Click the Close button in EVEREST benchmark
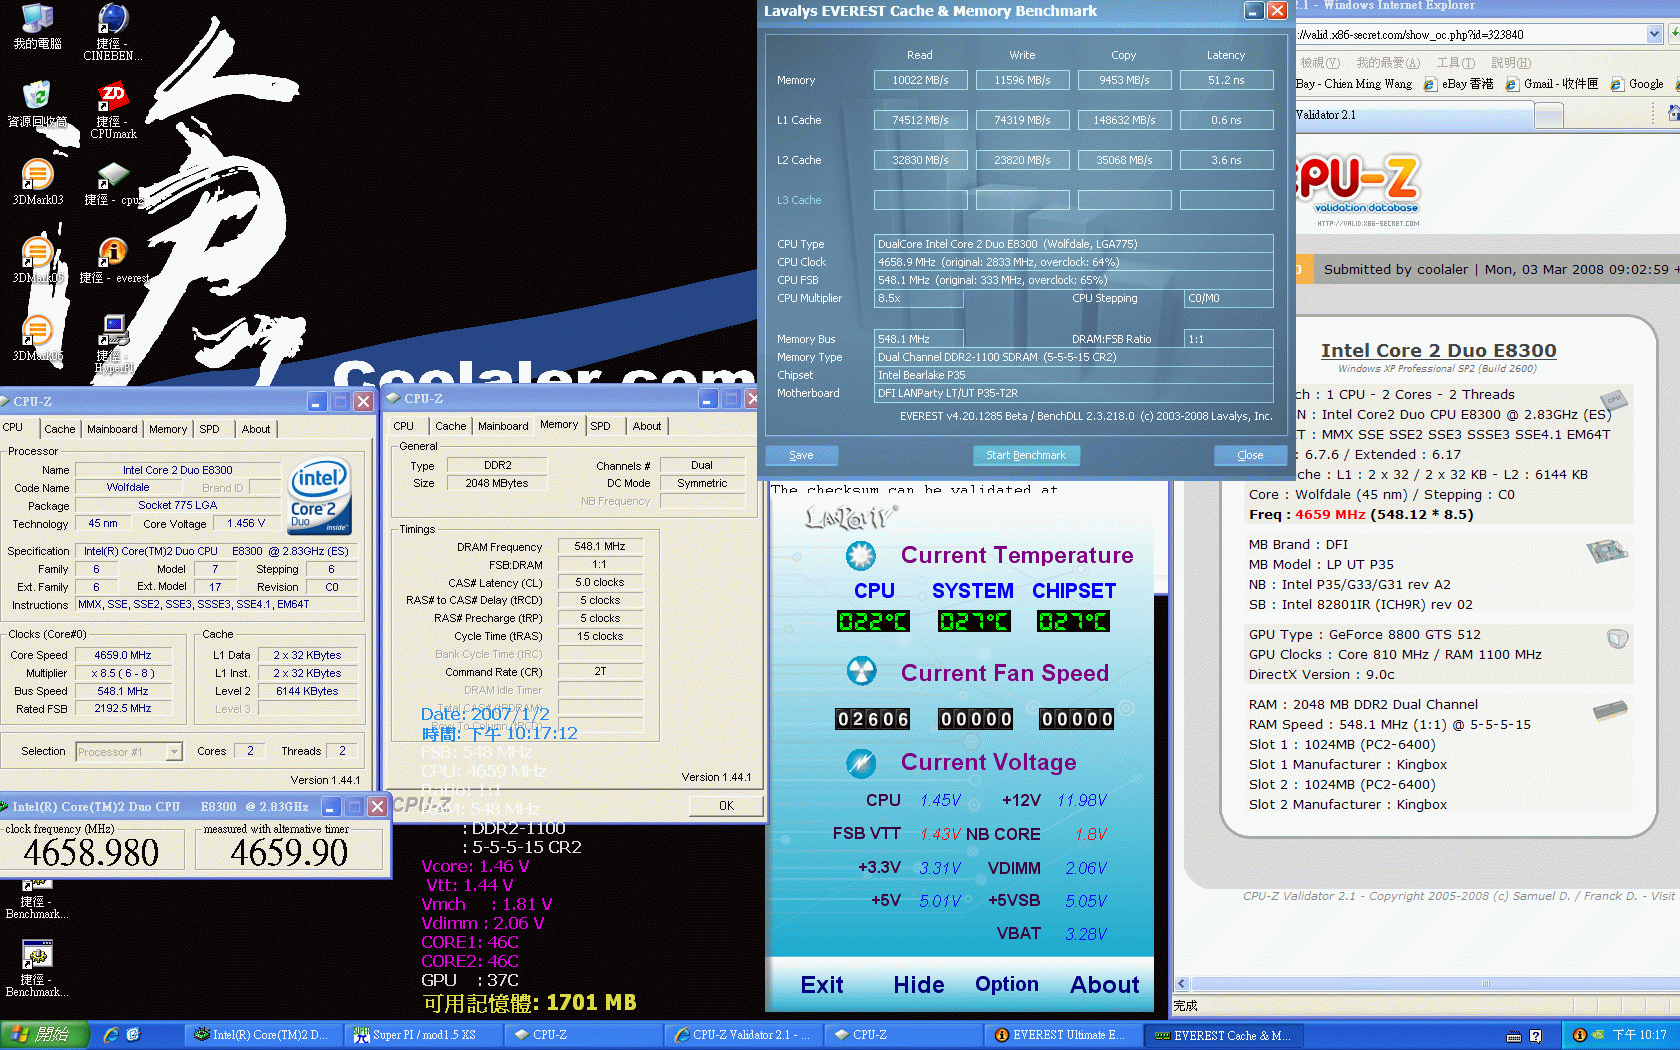Image resolution: width=1680 pixels, height=1050 pixels. tap(1250, 455)
